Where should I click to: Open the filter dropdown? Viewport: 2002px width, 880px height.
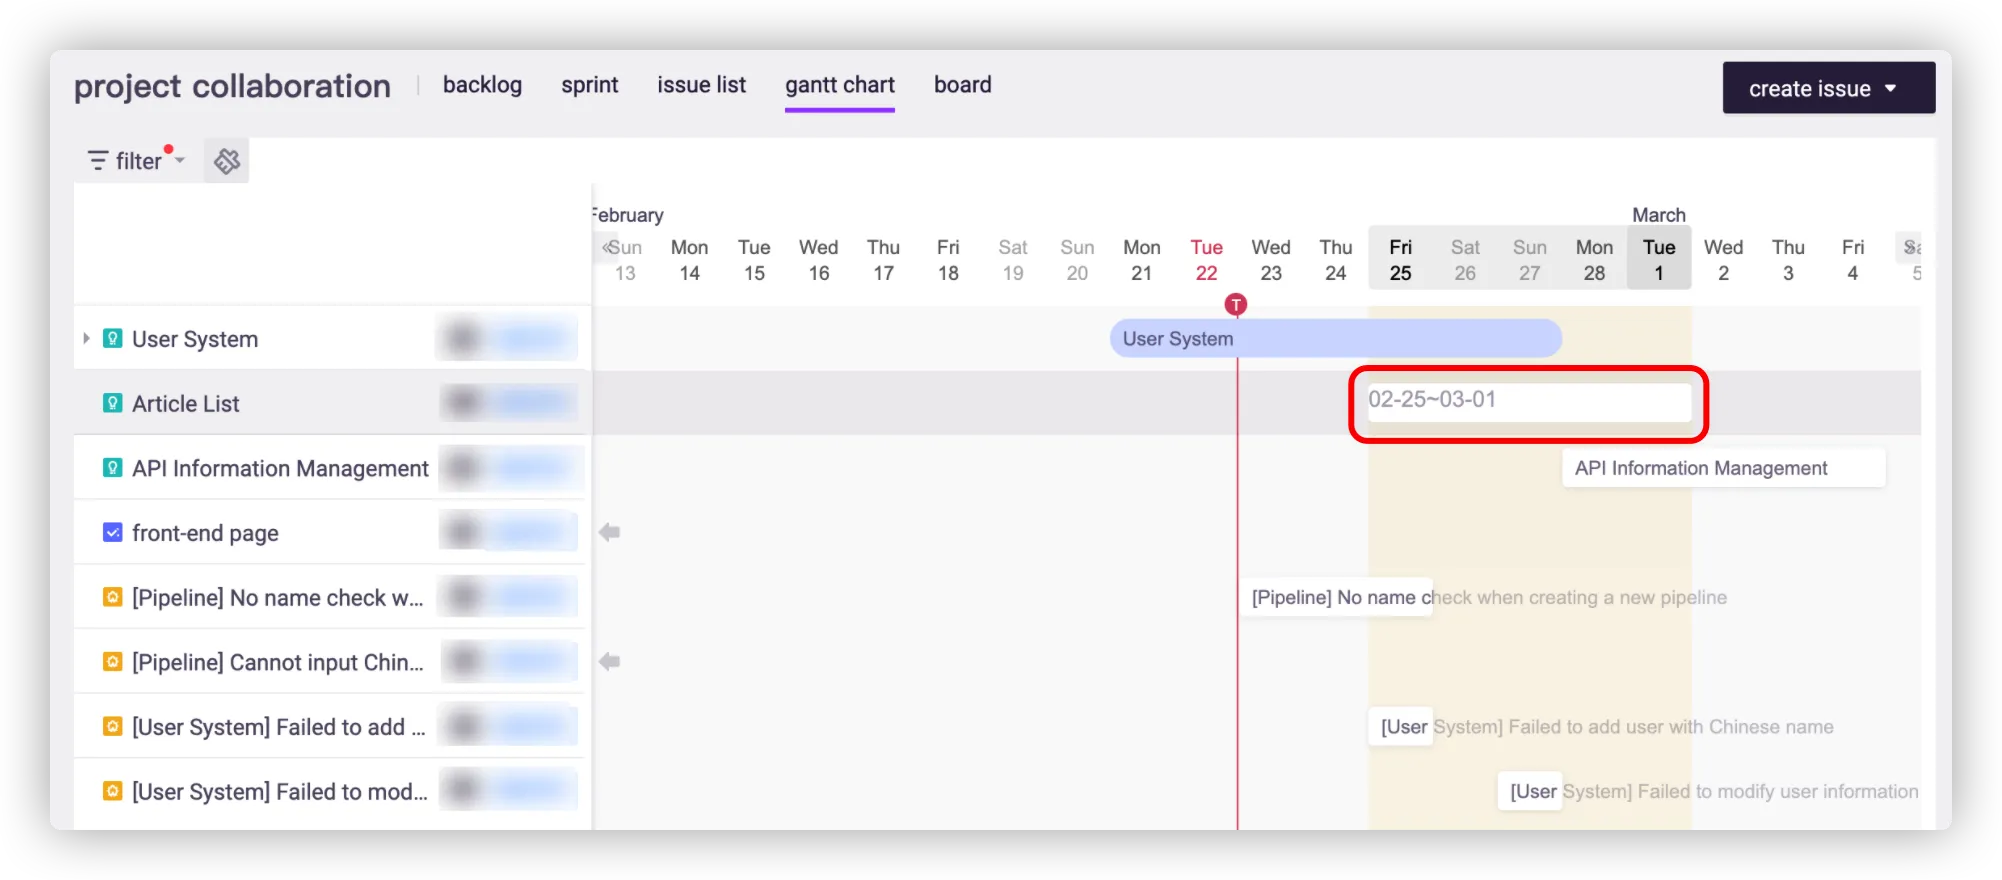(x=137, y=161)
